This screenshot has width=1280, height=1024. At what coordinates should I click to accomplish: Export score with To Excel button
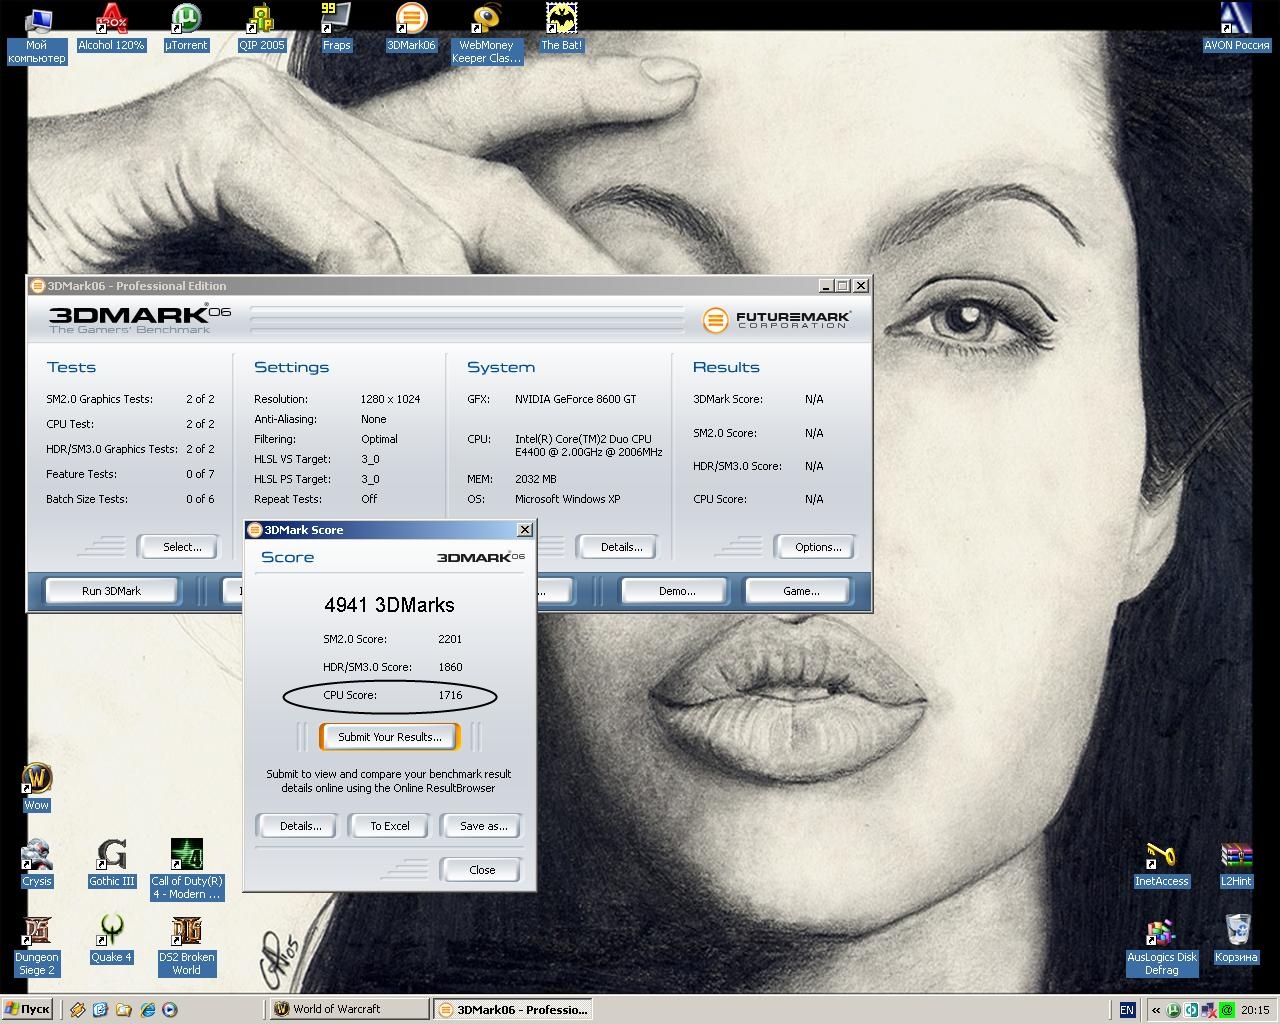pyautogui.click(x=390, y=826)
